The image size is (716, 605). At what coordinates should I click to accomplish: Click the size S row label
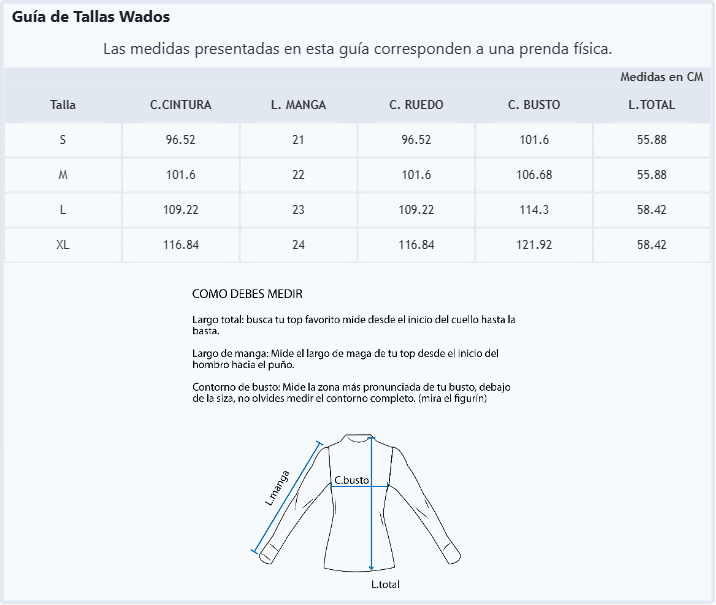pyautogui.click(x=63, y=140)
